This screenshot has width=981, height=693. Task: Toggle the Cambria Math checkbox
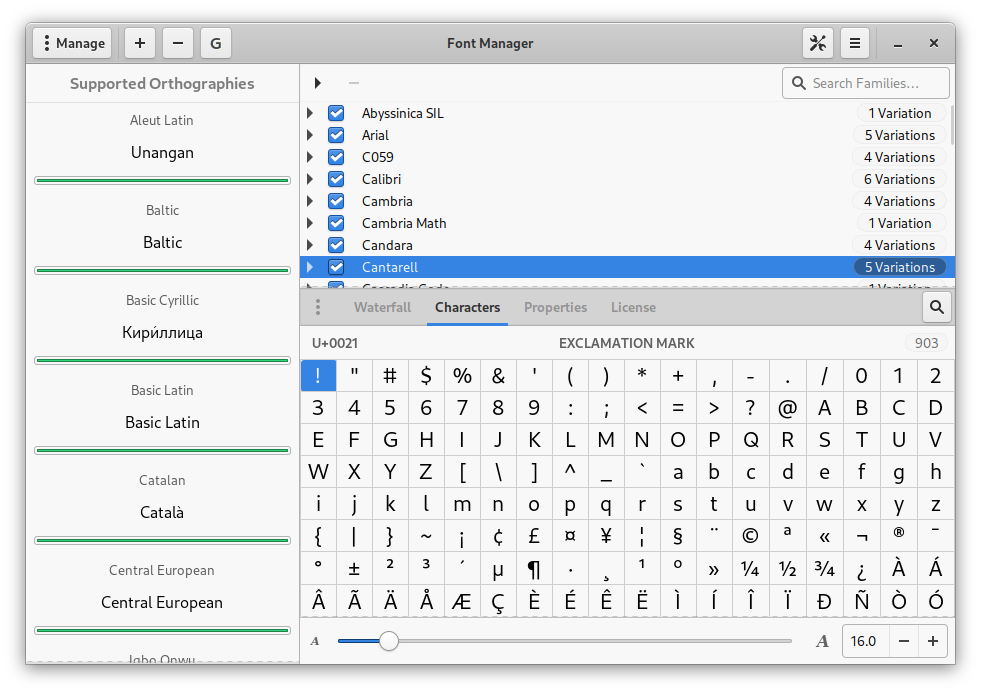[x=336, y=223]
